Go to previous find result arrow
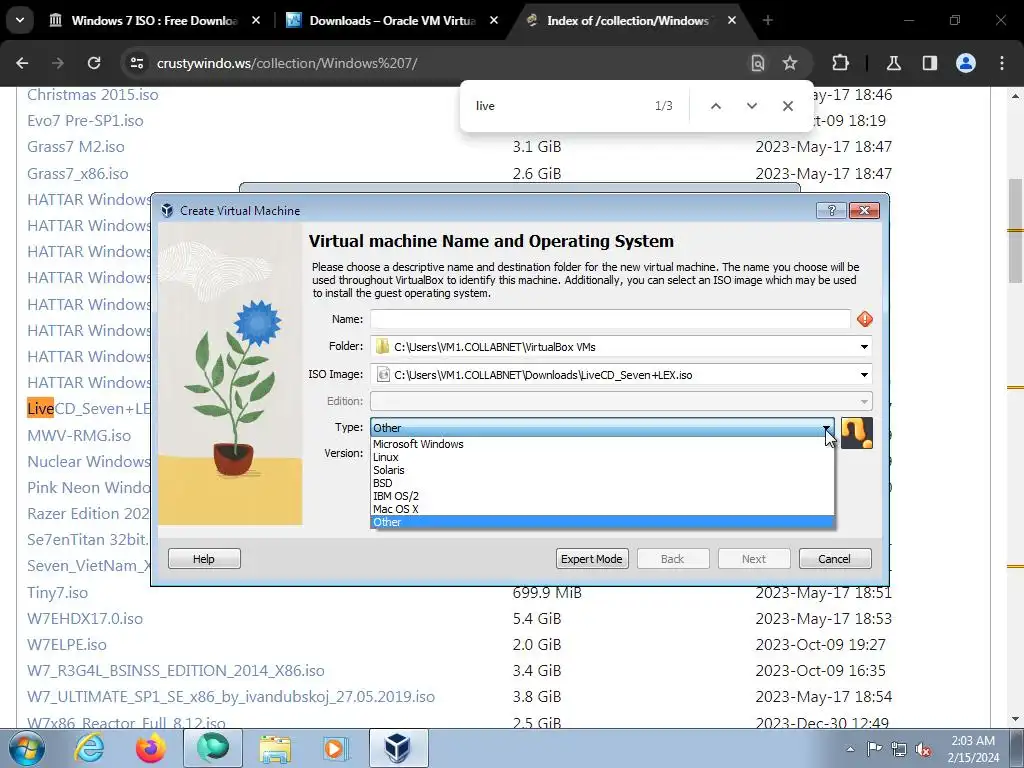The image size is (1024, 768). point(716,106)
